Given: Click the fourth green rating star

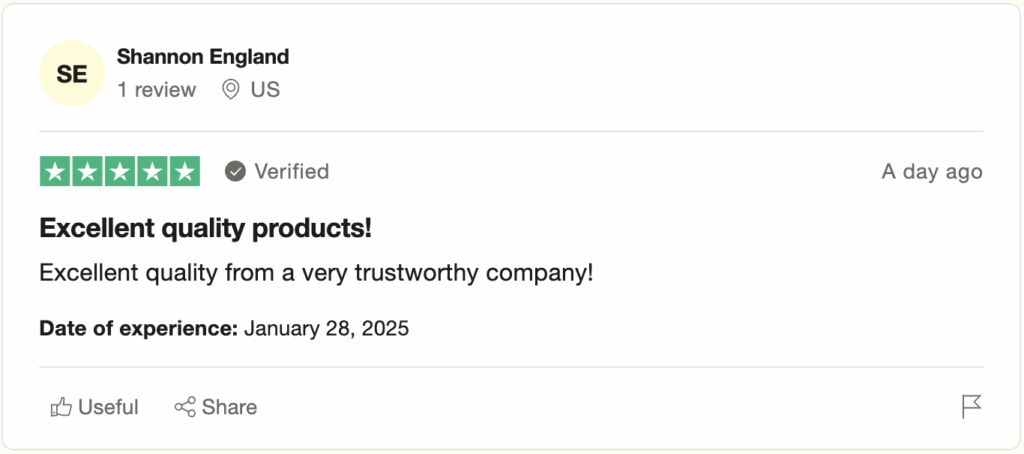Looking at the screenshot, I should [x=152, y=172].
